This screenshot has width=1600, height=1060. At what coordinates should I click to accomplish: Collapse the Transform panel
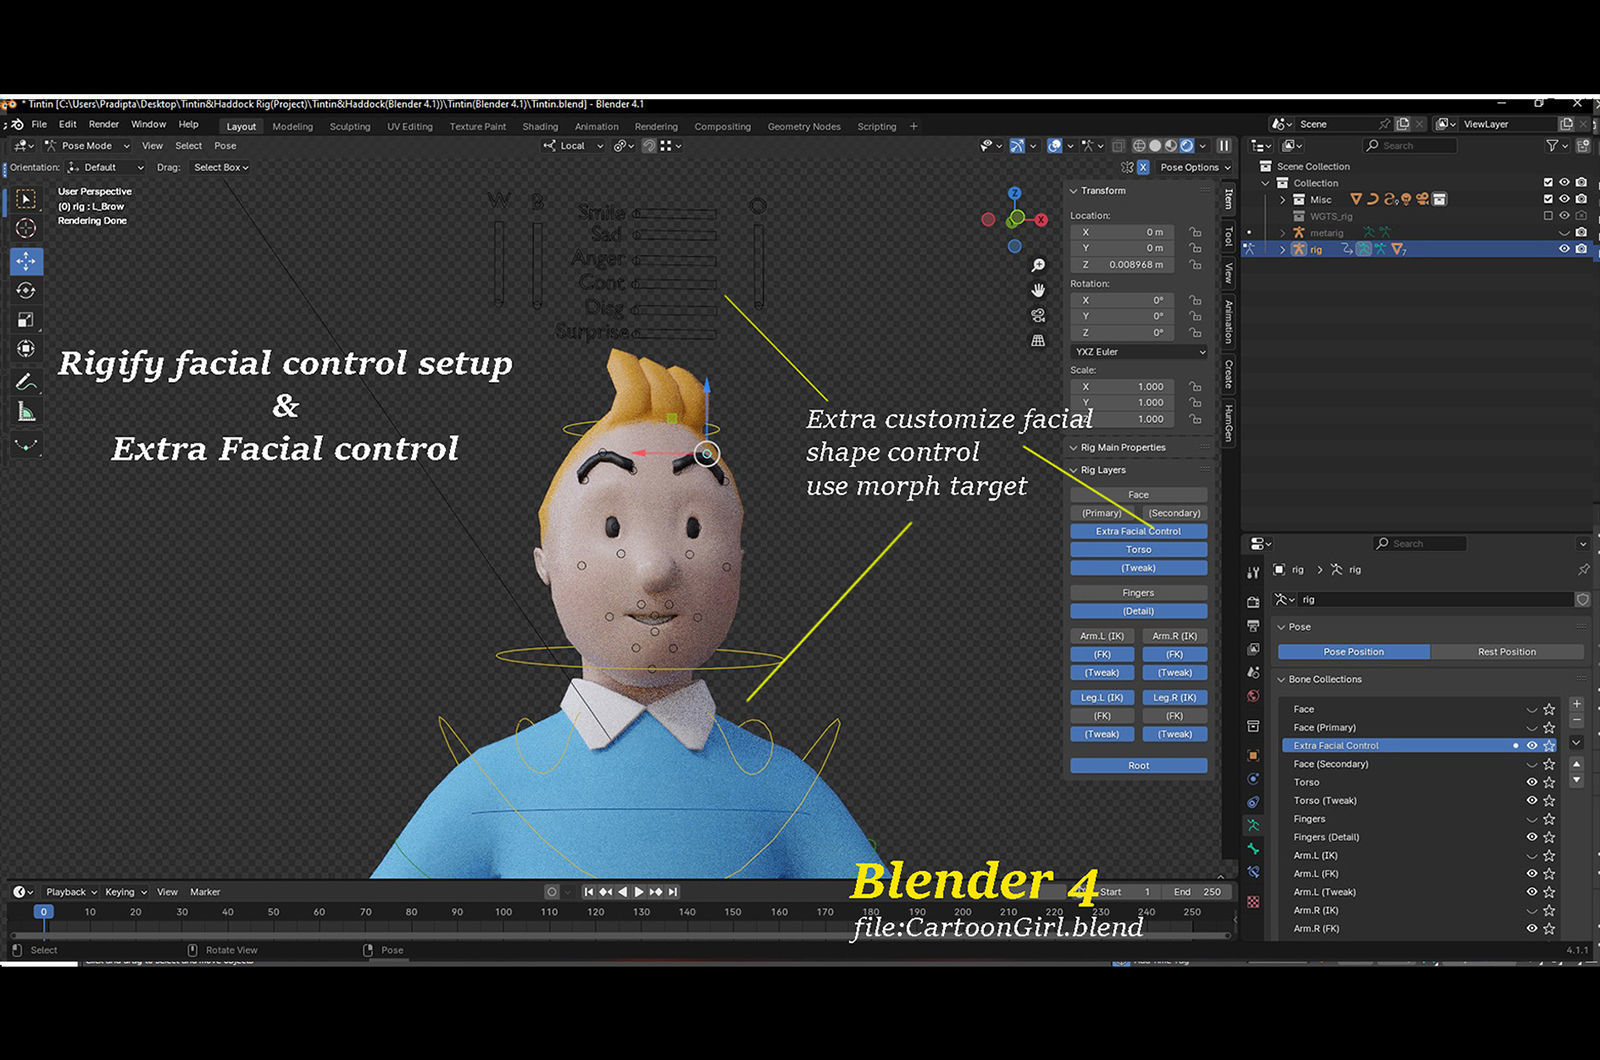1074,191
